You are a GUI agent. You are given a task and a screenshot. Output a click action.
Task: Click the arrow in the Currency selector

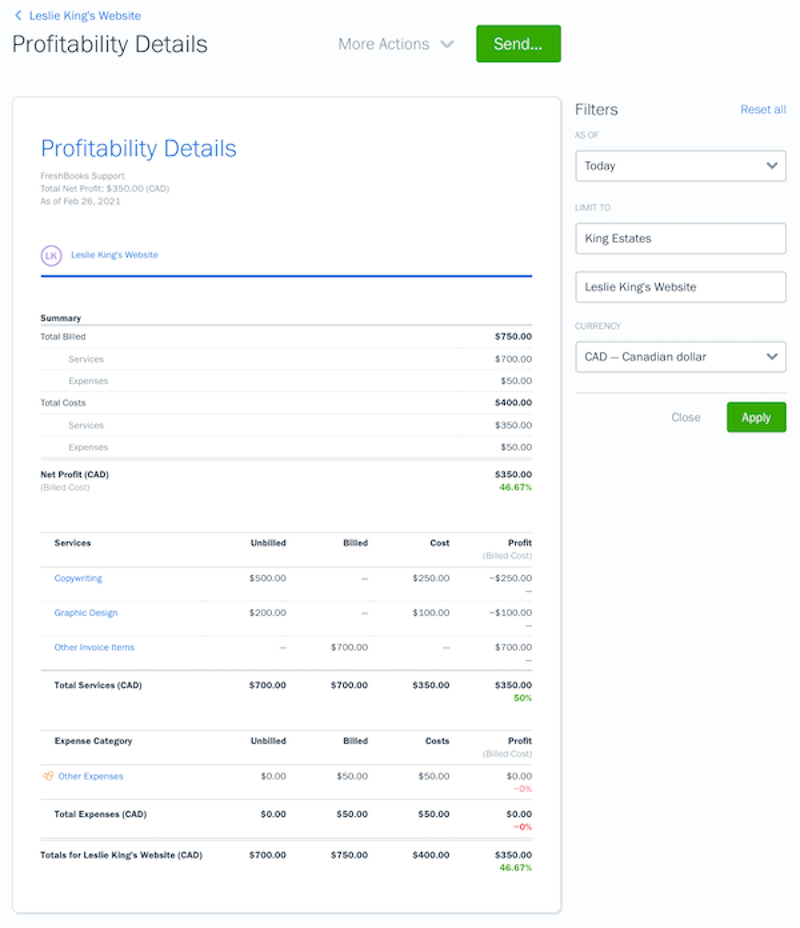coord(771,357)
